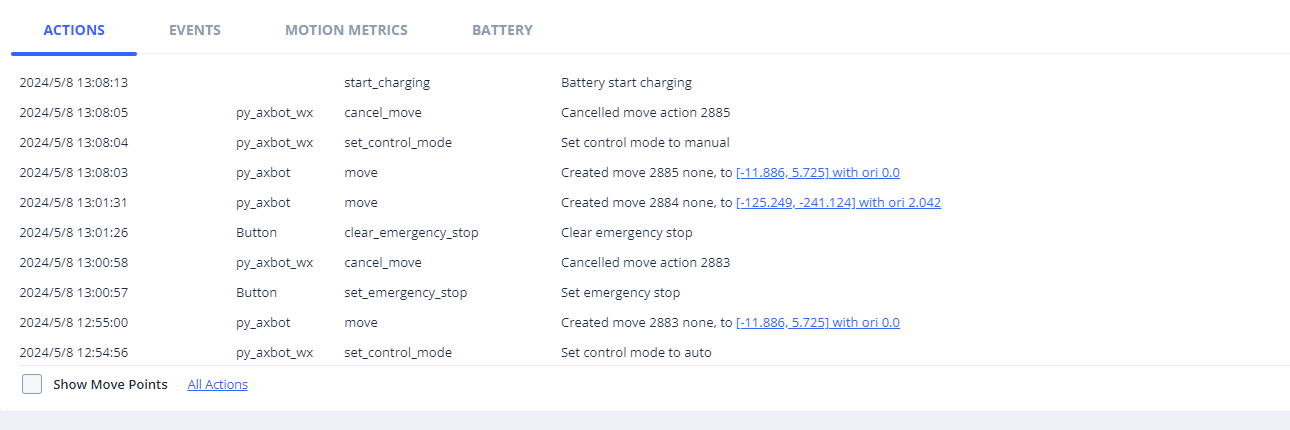Enable the Show Move Points checkbox
Screen dimensions: 1290x430
pos(32,384)
